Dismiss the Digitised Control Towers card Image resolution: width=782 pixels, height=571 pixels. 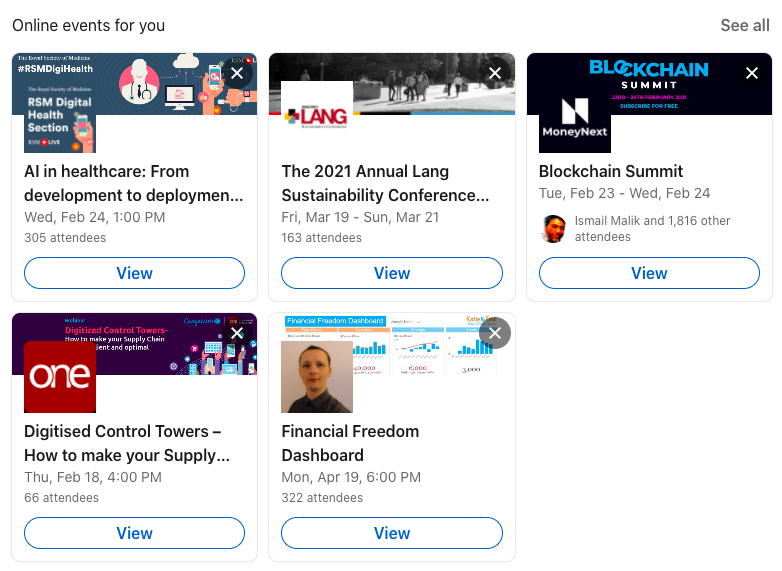(x=237, y=333)
